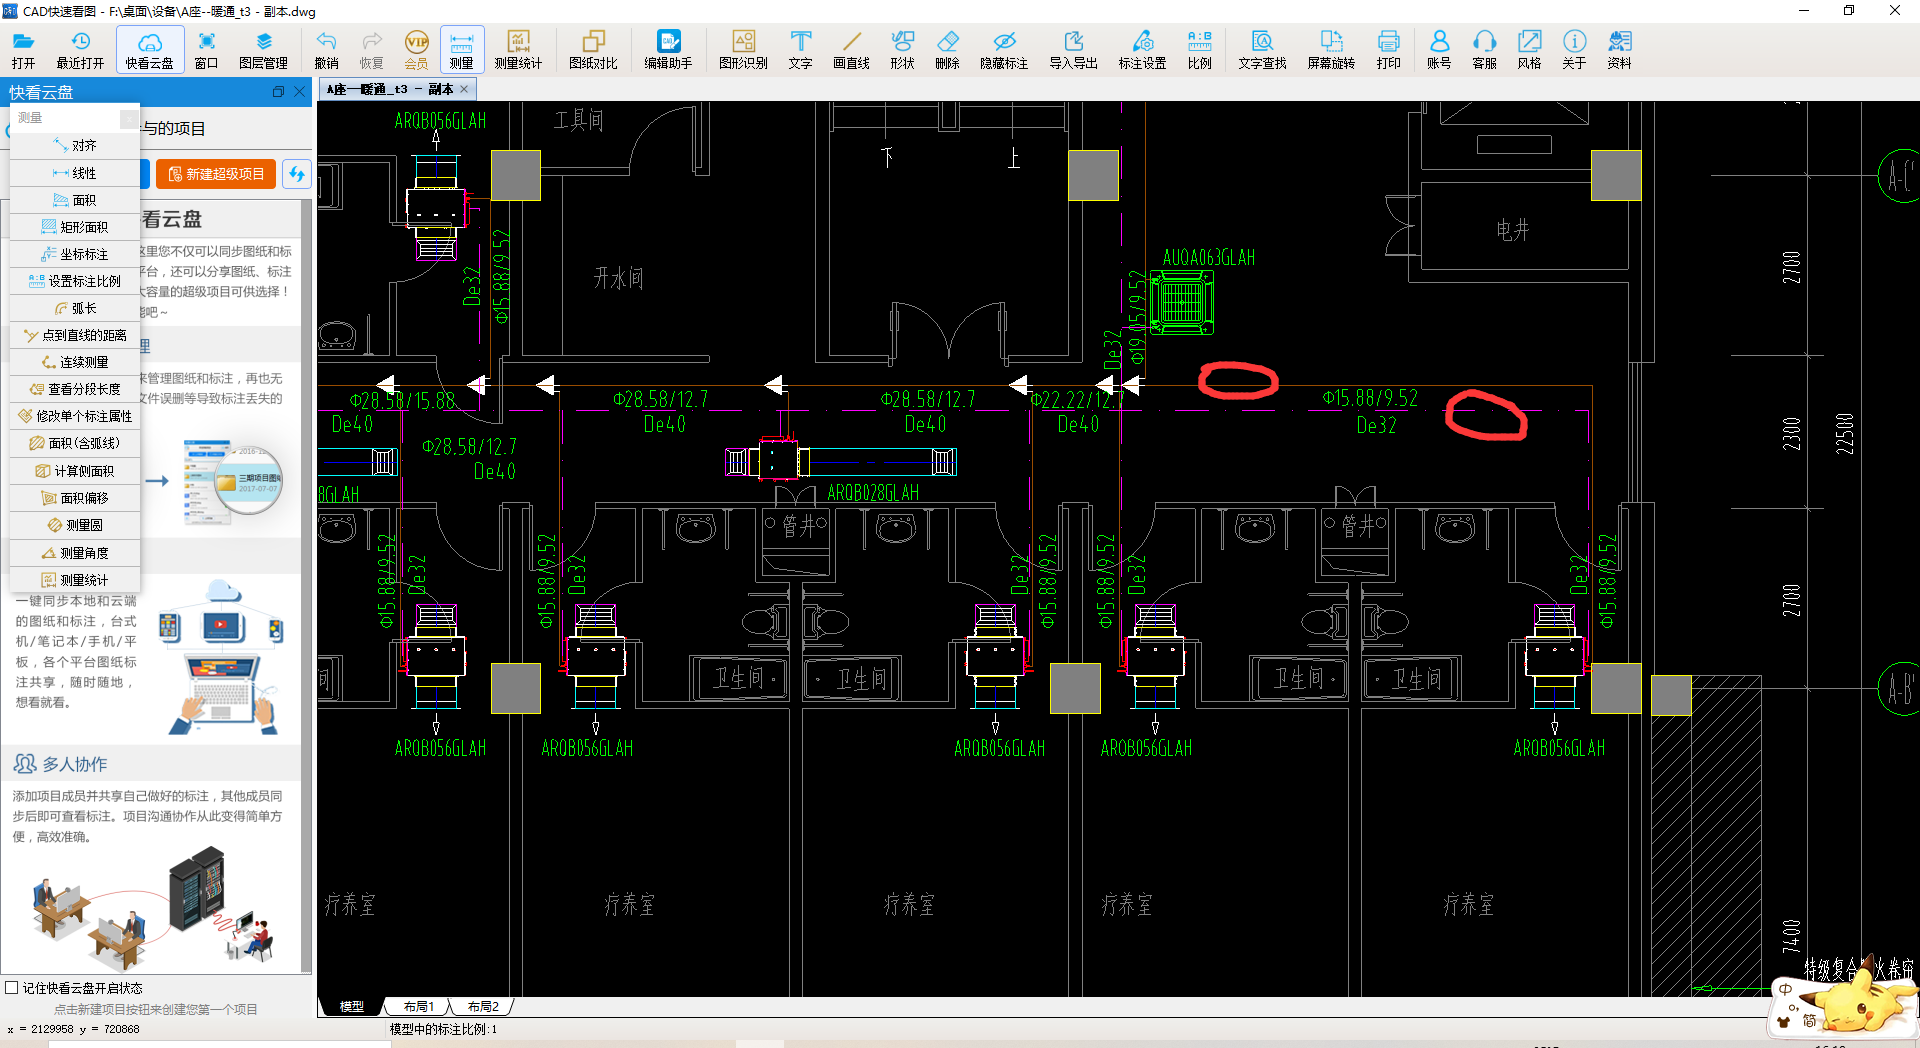Image resolution: width=1920 pixels, height=1048 pixels.
Task: Select the 文字 text tool
Action: coord(800,50)
